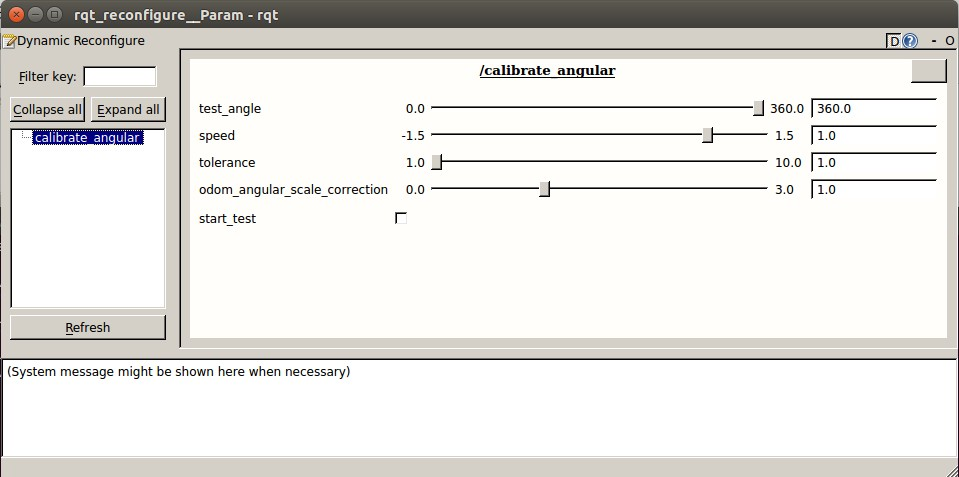Open the plugin help question-mark icon
Viewport: 959px width, 477px height.
tap(910, 41)
